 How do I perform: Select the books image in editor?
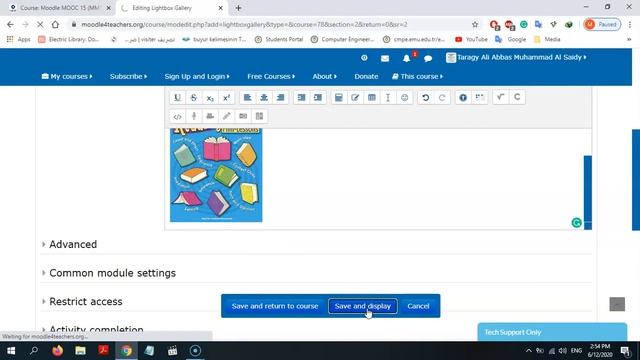click(216, 175)
